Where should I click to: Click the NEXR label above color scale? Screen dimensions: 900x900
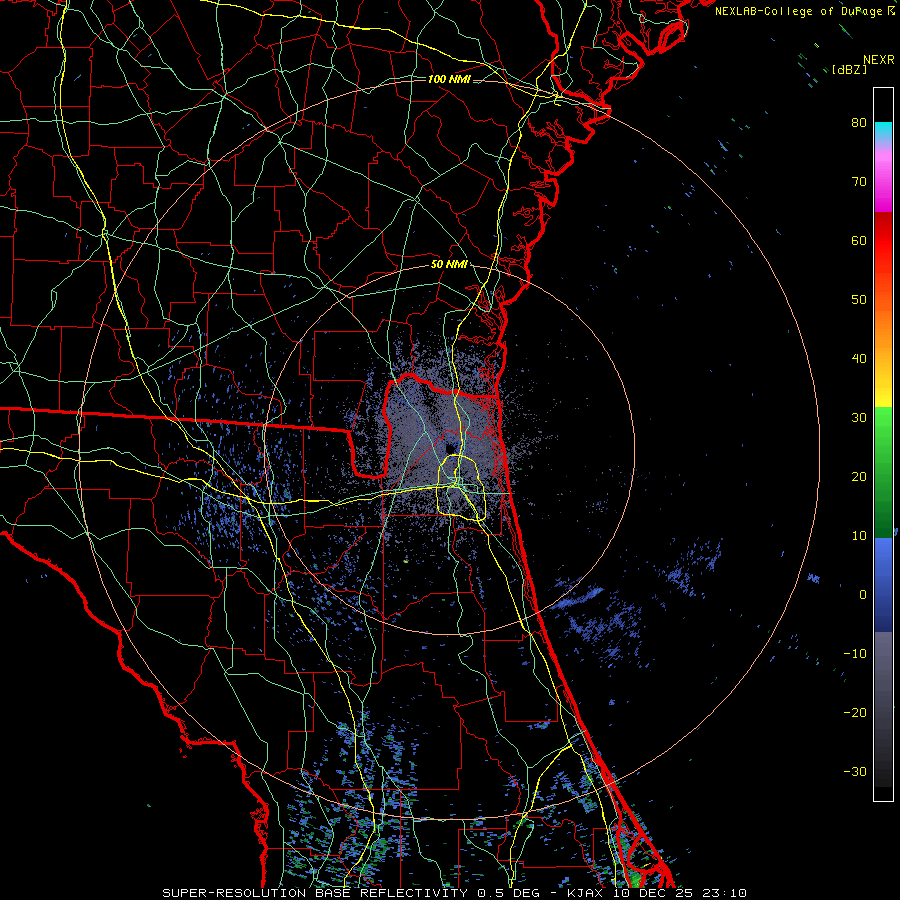click(x=878, y=60)
